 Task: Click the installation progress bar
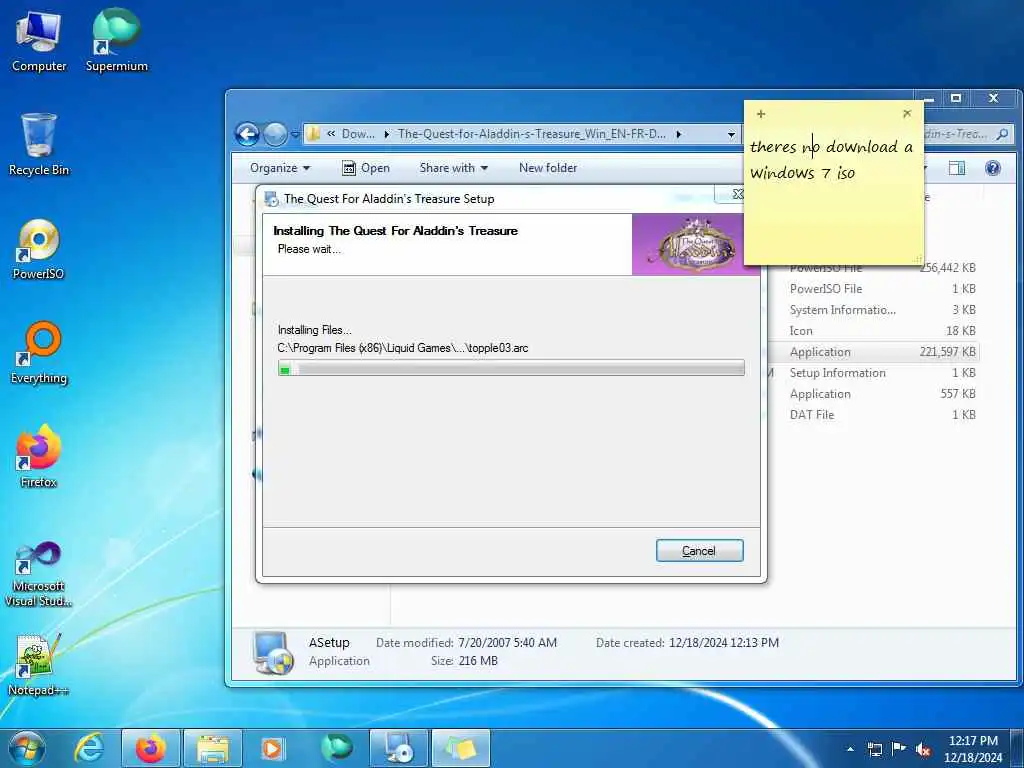pos(511,368)
